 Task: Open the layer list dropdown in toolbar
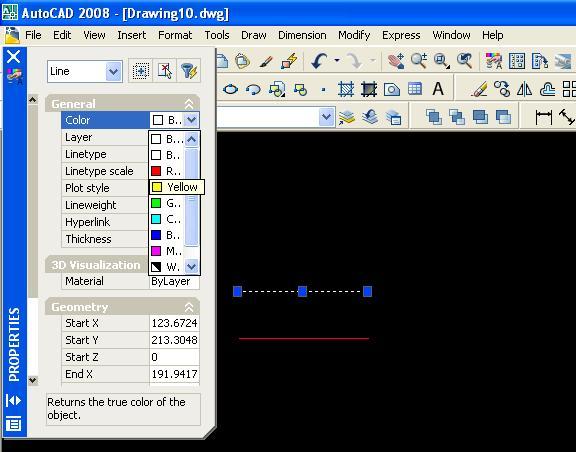(x=326, y=117)
